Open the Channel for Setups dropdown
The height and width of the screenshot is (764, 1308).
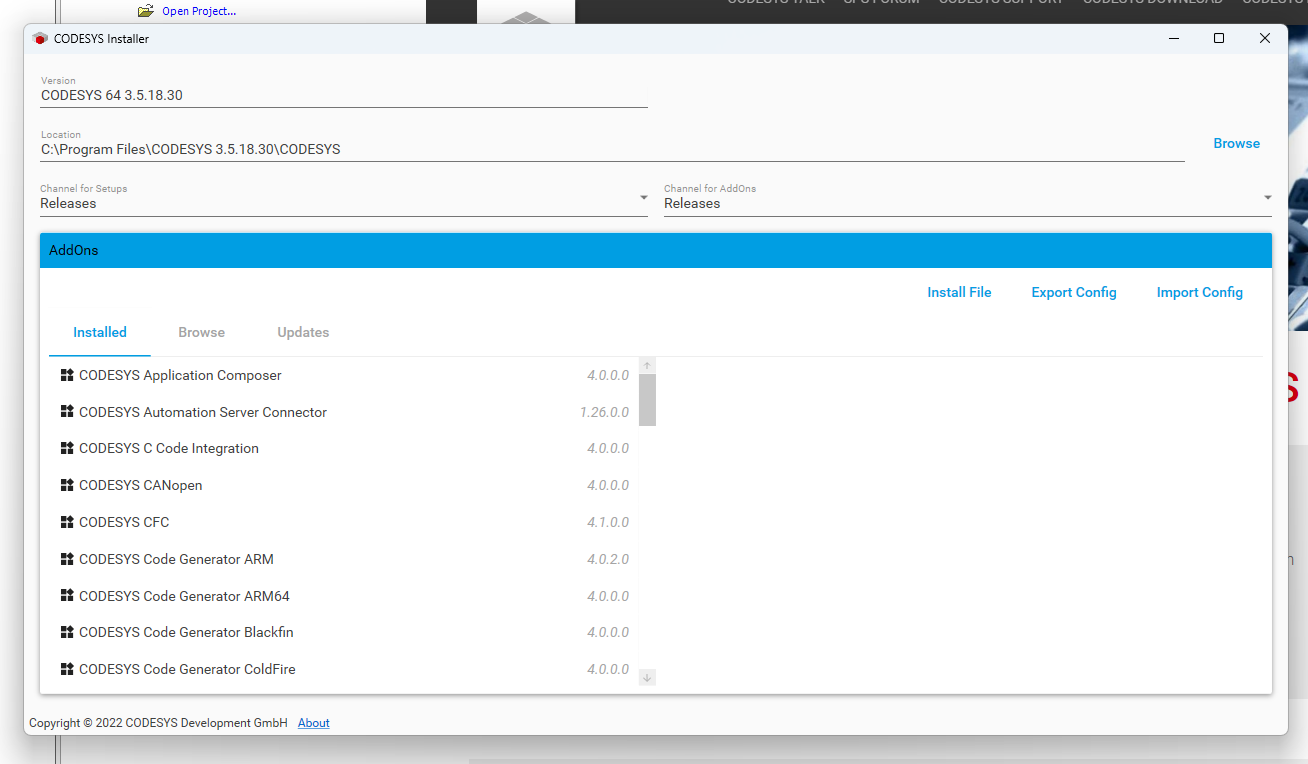point(344,198)
